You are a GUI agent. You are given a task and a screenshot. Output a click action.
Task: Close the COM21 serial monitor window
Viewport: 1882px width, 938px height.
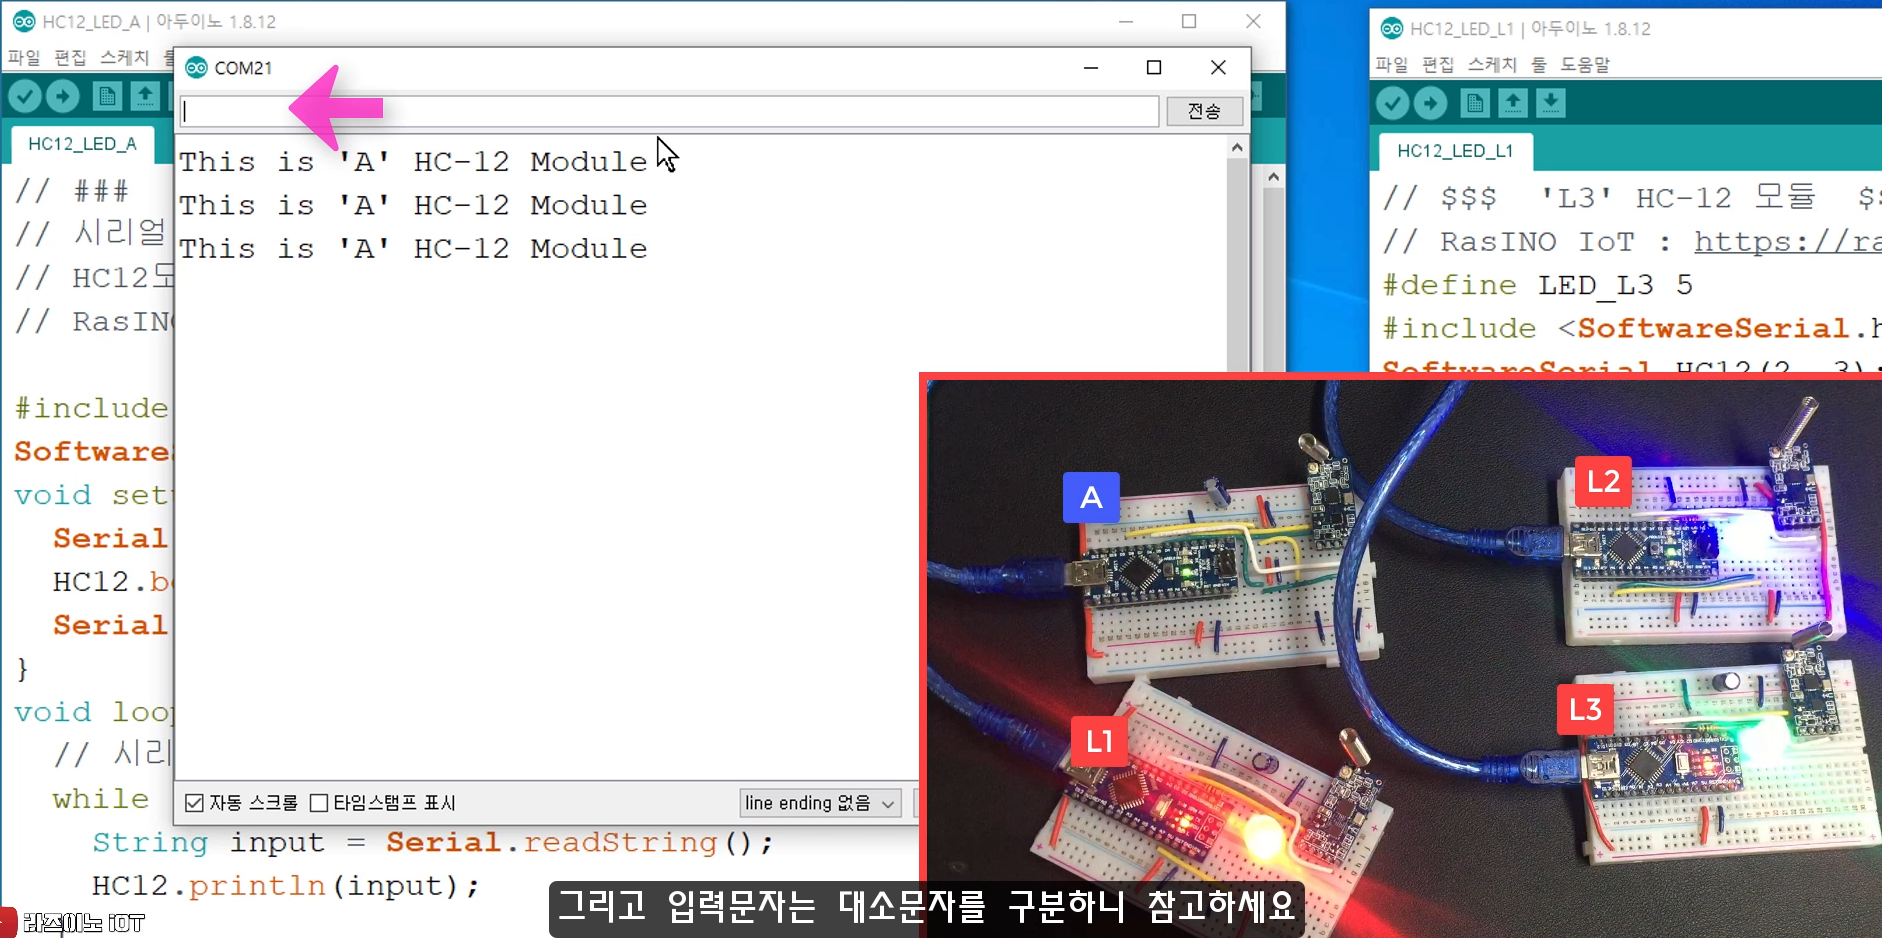(1218, 67)
